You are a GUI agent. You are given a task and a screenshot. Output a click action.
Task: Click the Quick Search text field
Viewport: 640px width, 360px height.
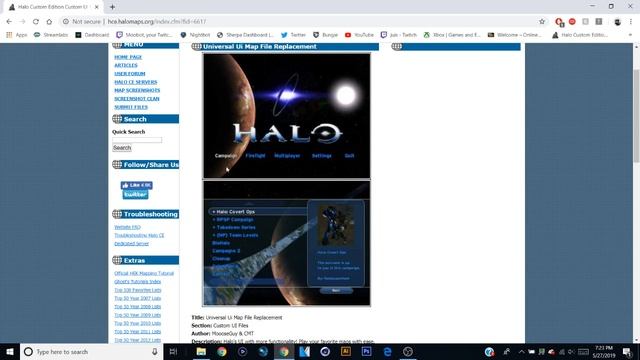[137, 140]
